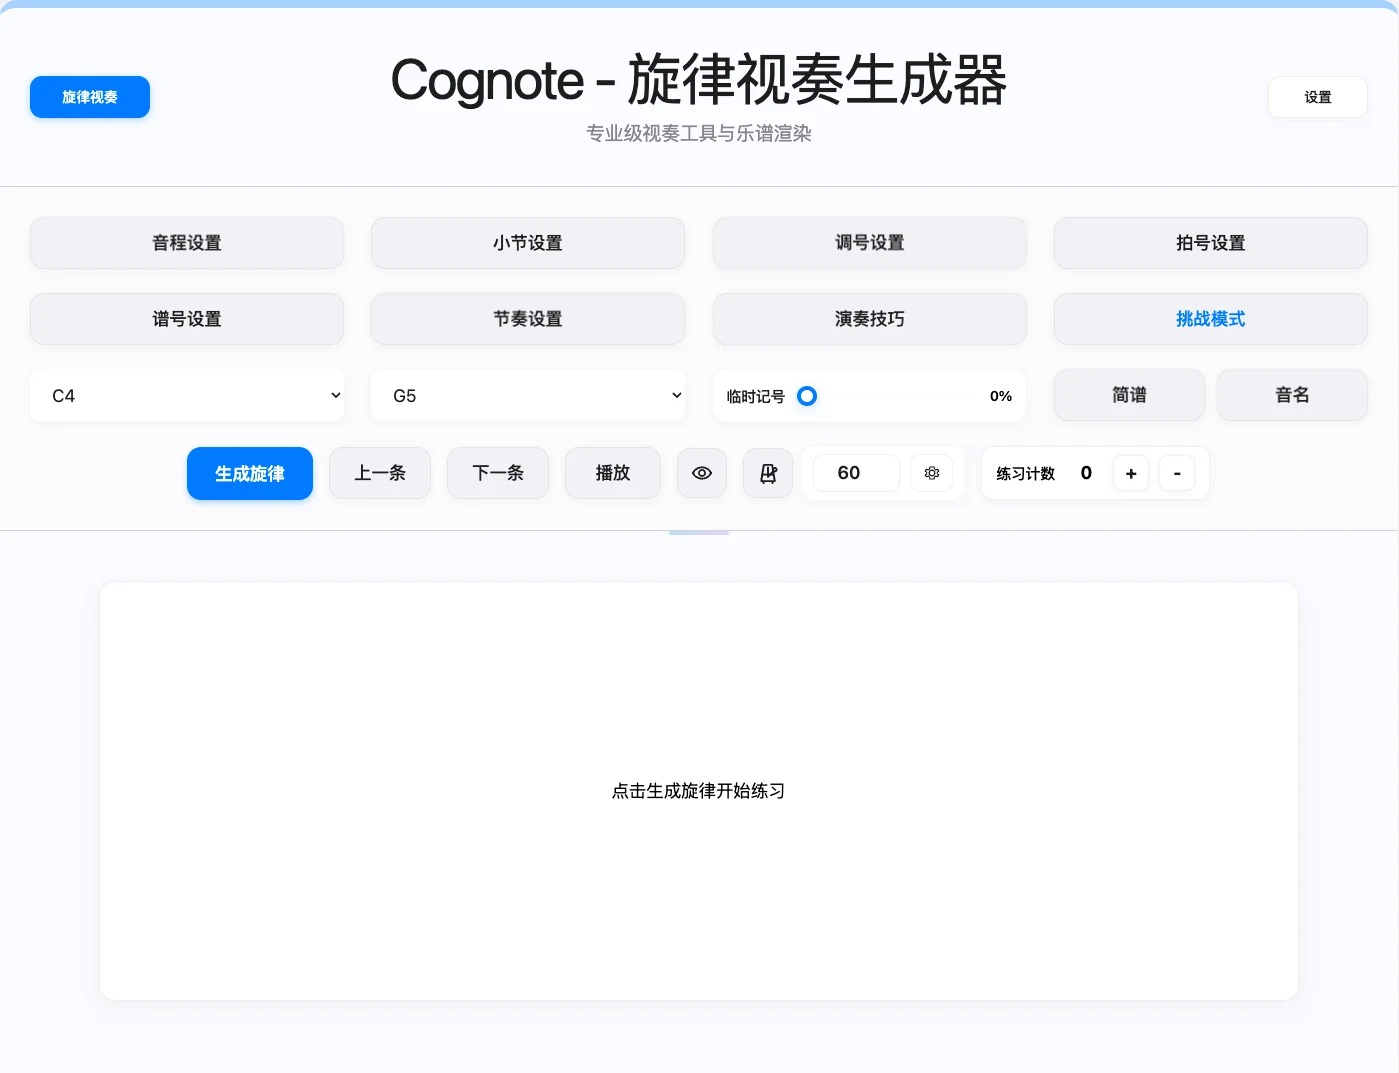Adjust the 临时记号 slider handle
The image size is (1399, 1073).
pos(807,396)
